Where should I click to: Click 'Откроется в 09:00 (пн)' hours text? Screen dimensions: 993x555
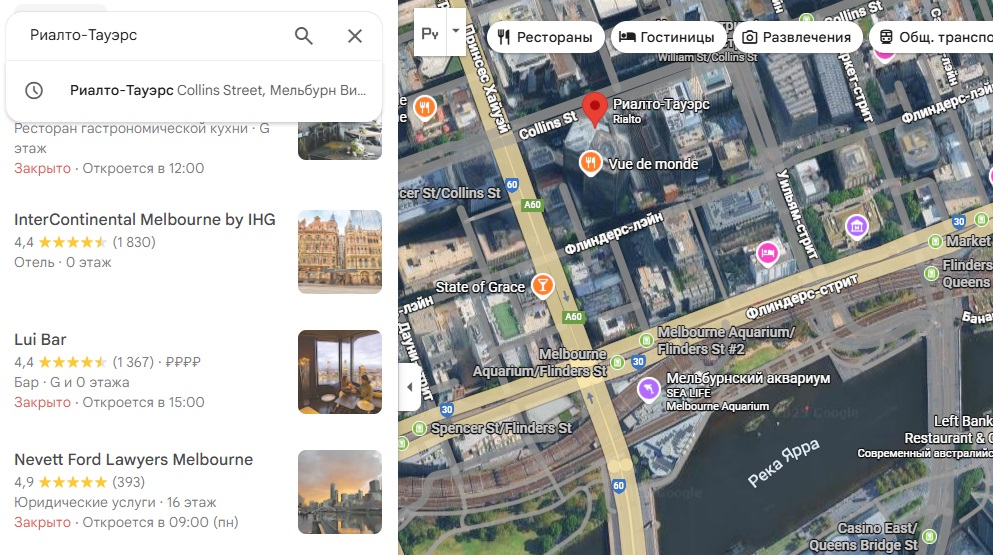[x=160, y=523]
